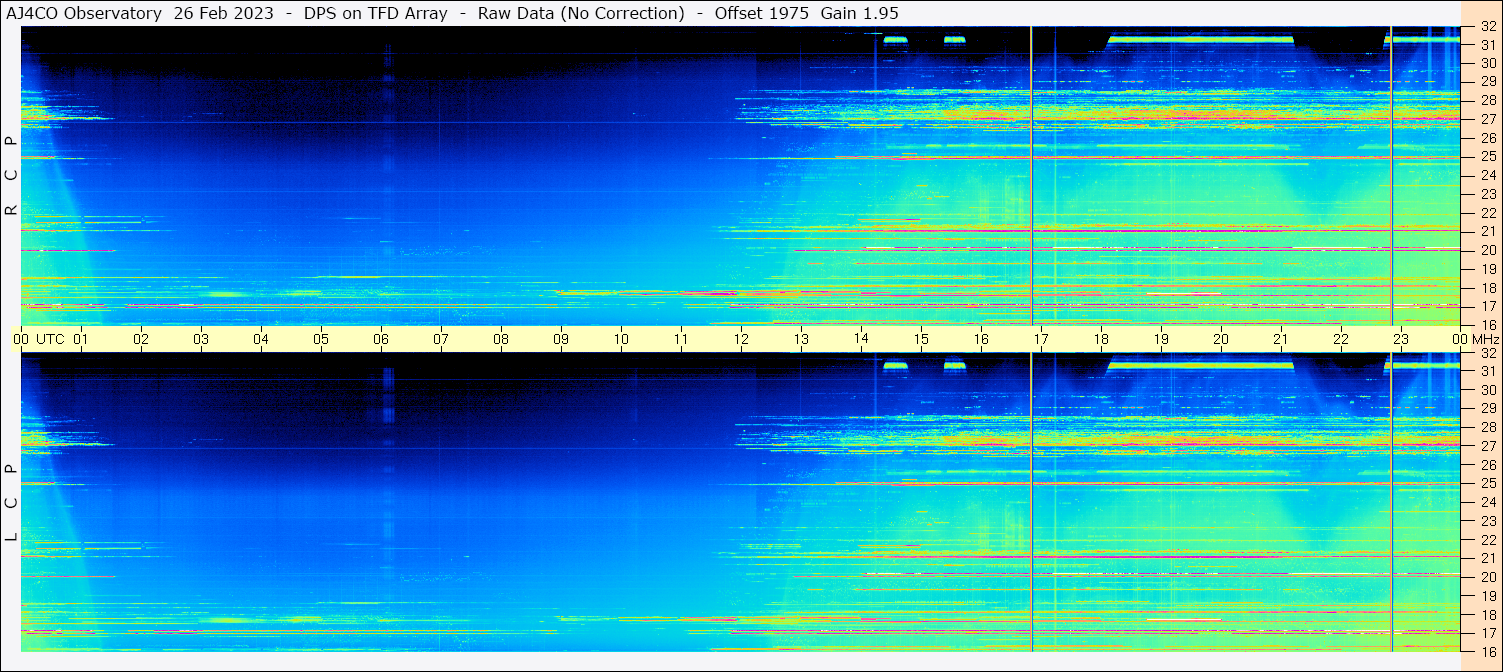The image size is (1503, 672).
Task: Select hour 23 on the time axis
Action: pyautogui.click(x=1401, y=339)
